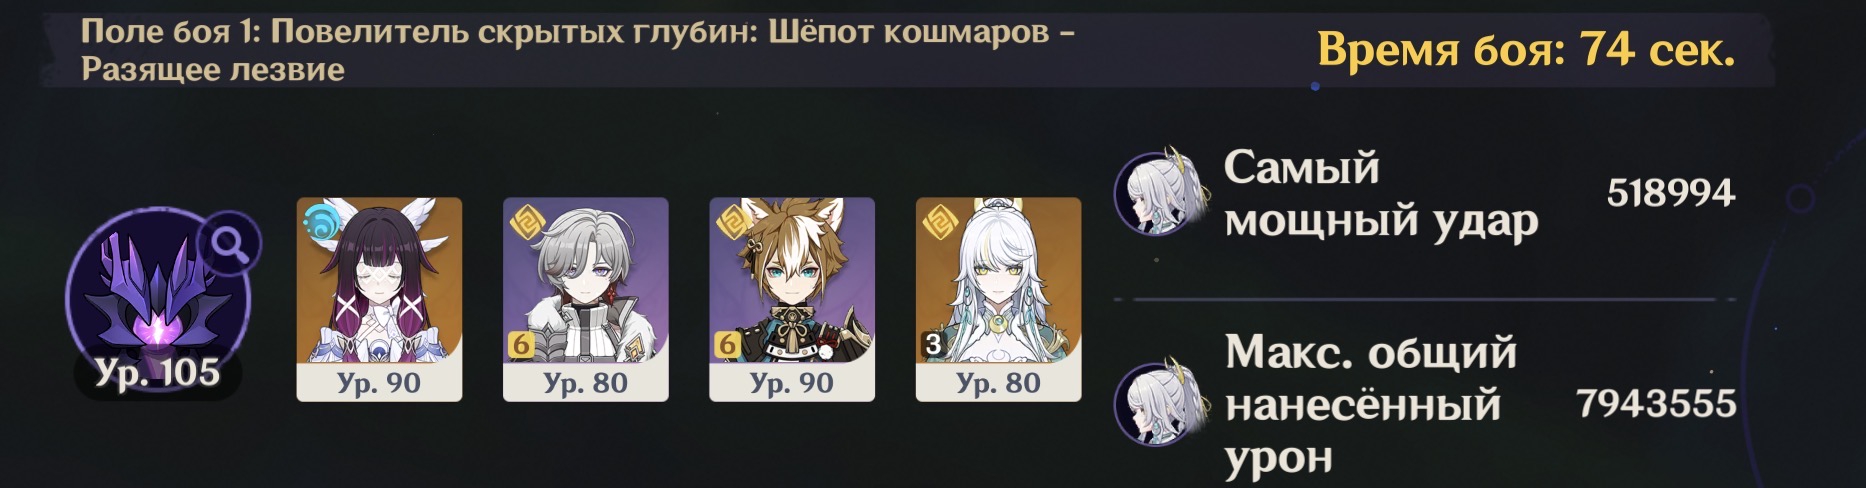Tap constellation badge 6 on the fox-eared character
The height and width of the screenshot is (488, 1866).
coord(728,345)
